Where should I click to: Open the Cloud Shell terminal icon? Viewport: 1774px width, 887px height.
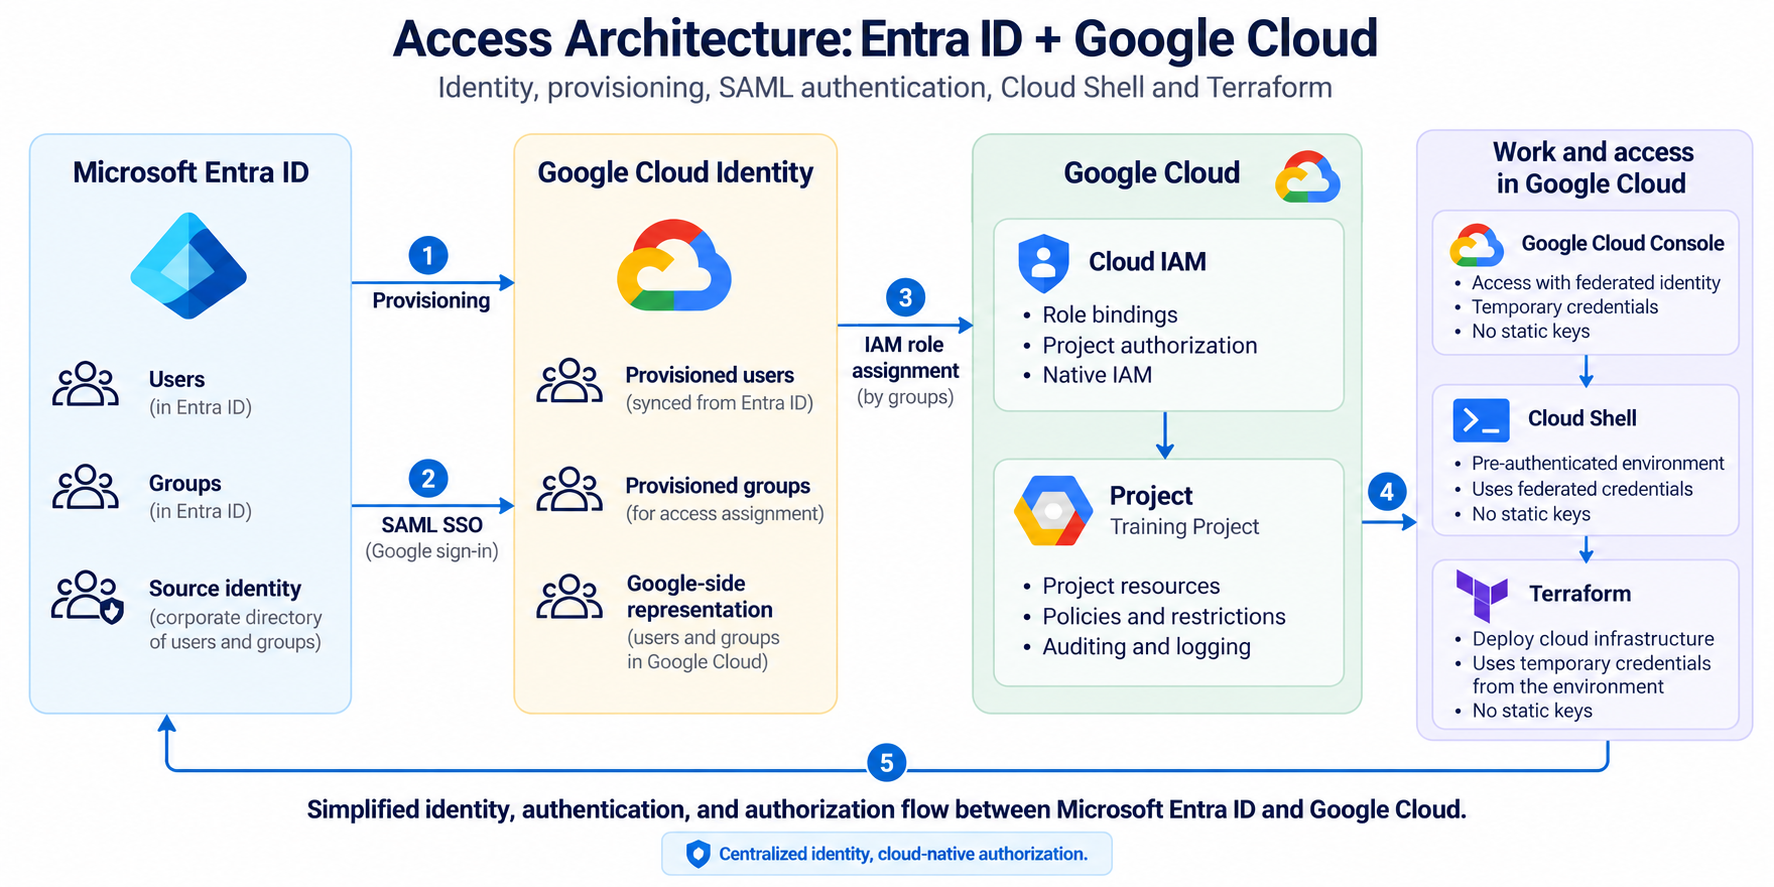[1481, 421]
